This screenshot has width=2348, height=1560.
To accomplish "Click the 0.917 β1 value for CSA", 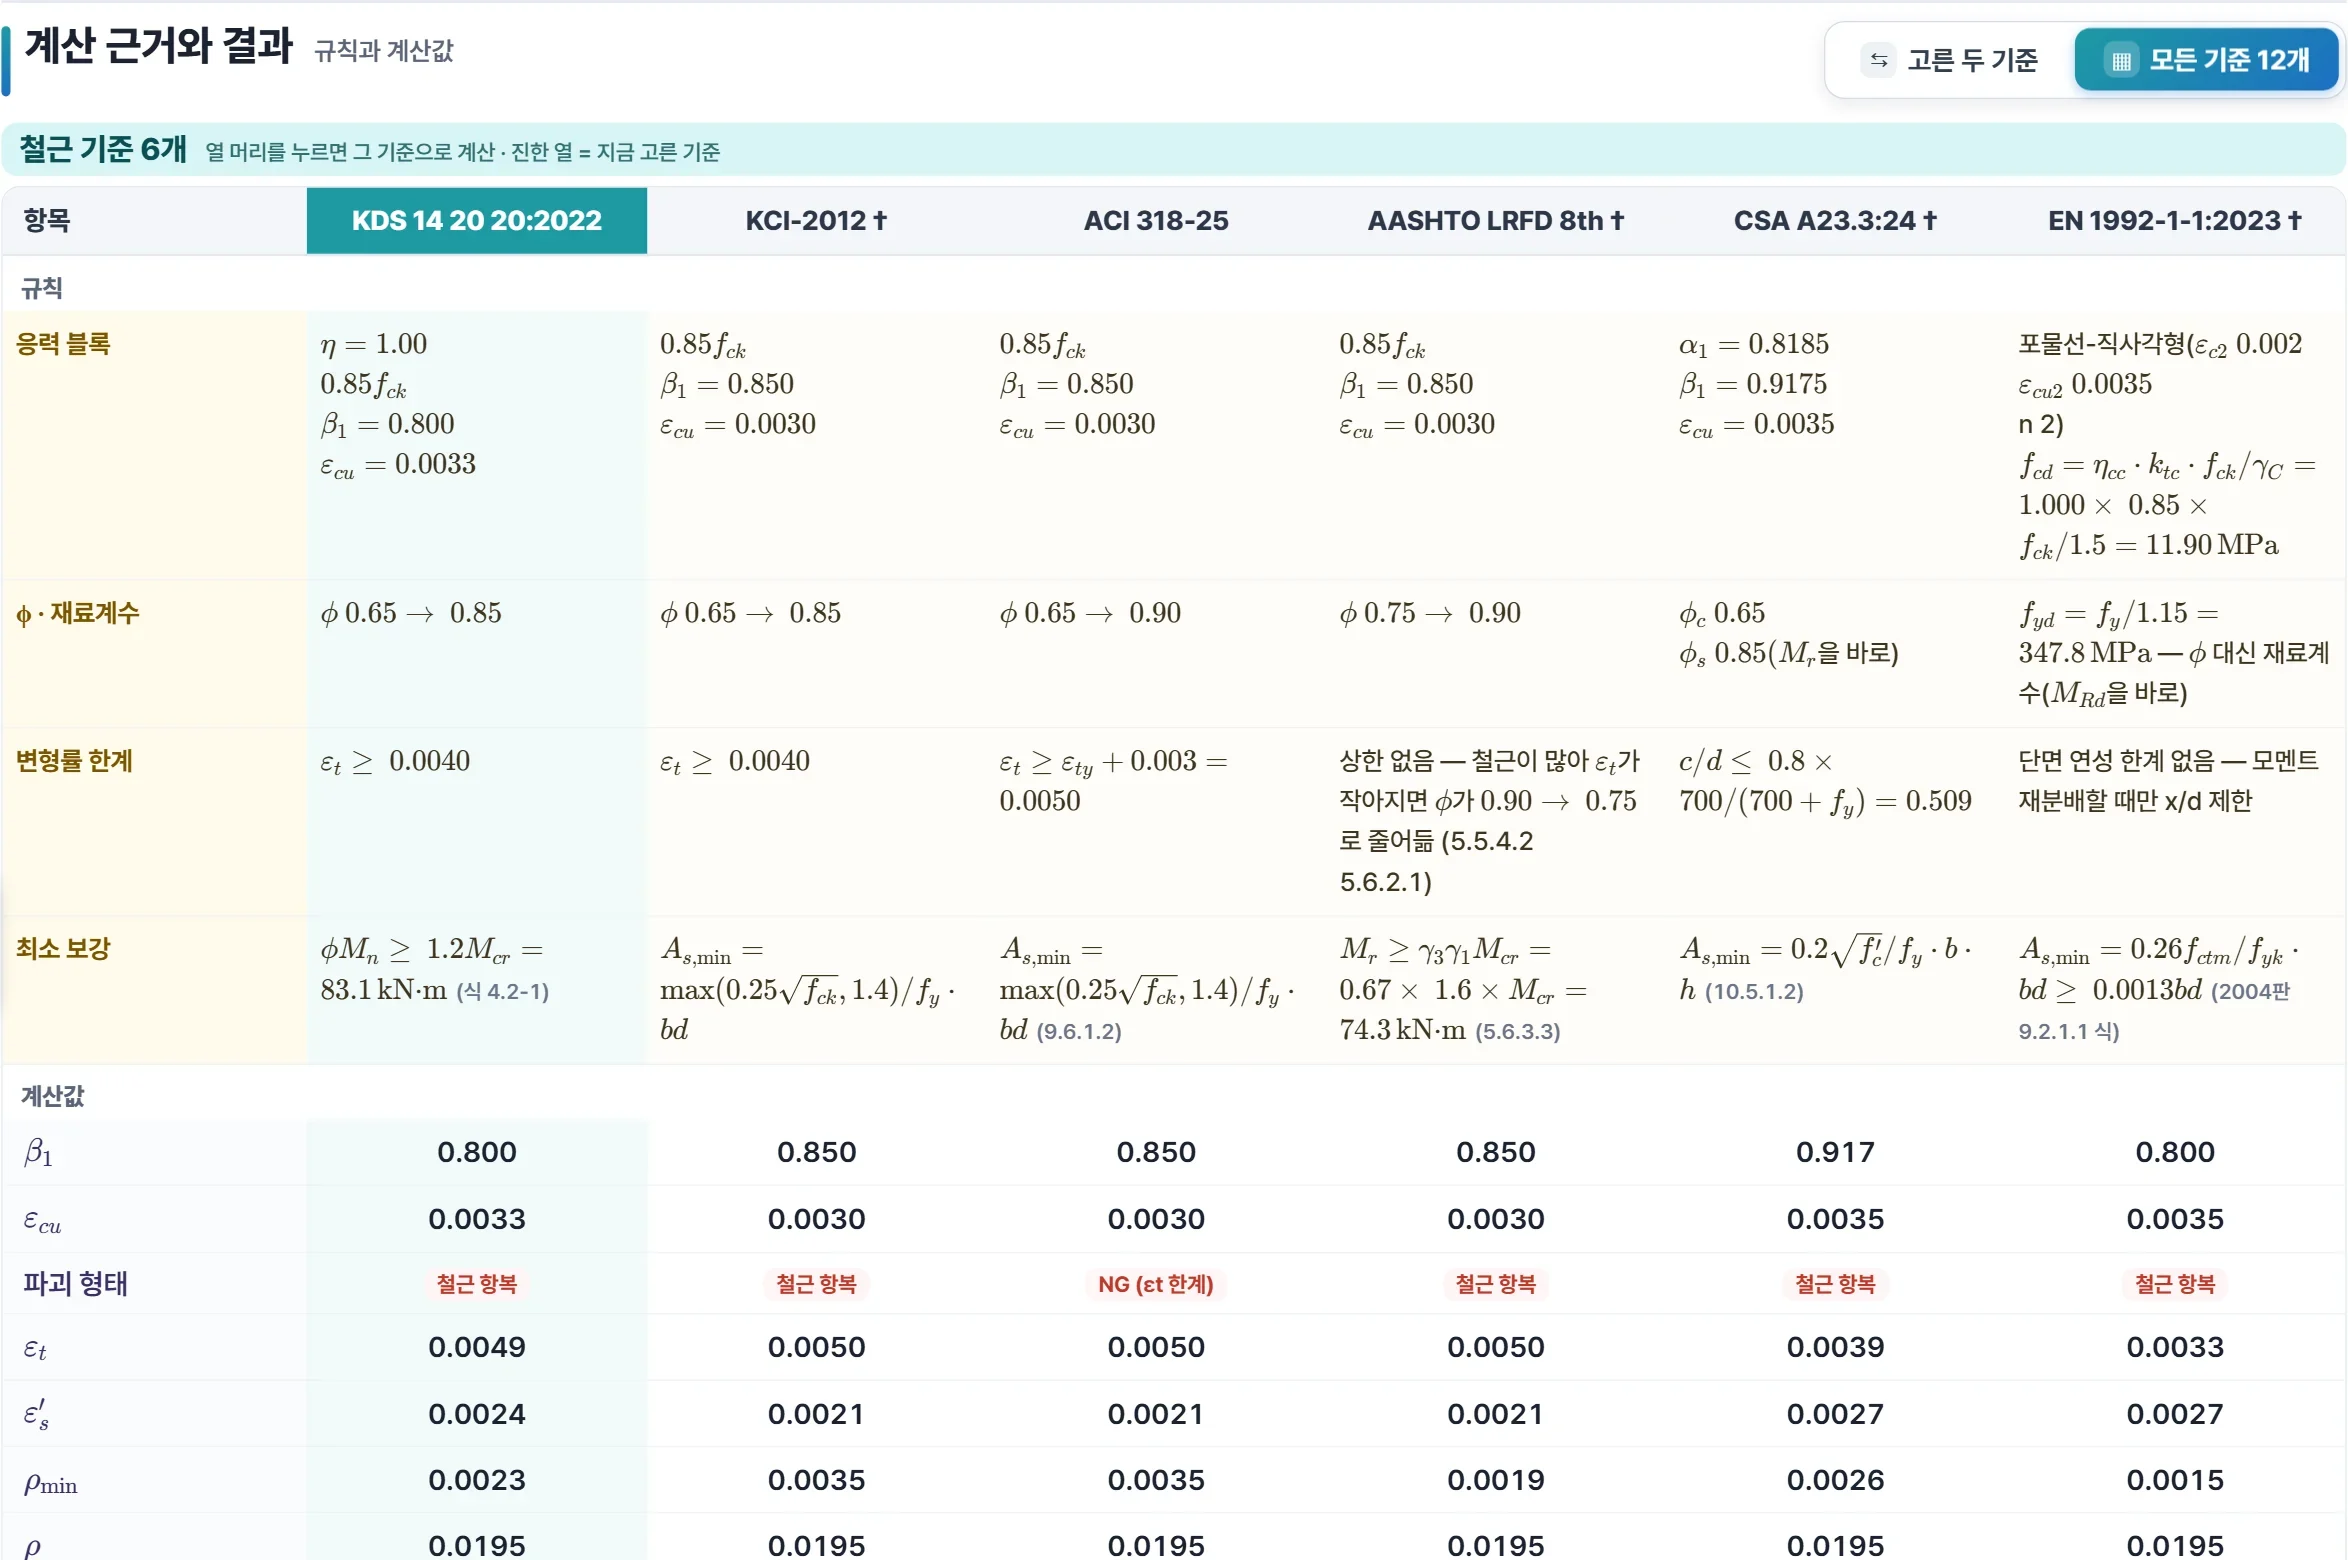I will click(x=1835, y=1152).
